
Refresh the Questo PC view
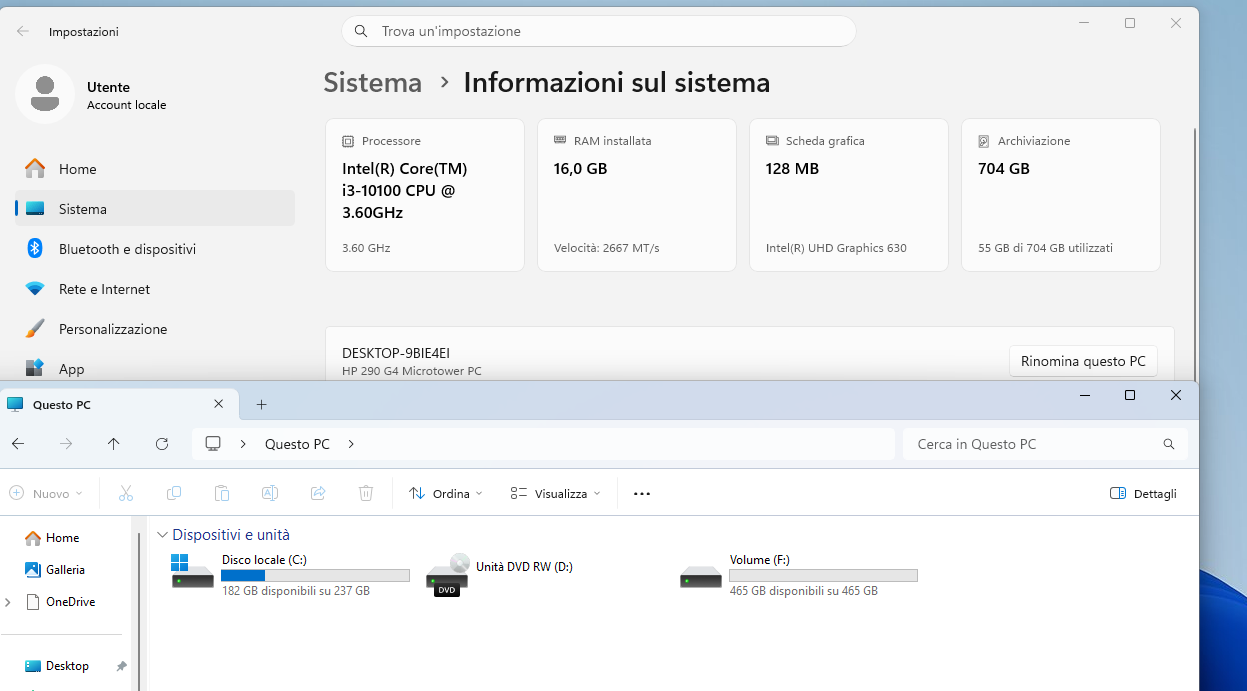pos(162,444)
